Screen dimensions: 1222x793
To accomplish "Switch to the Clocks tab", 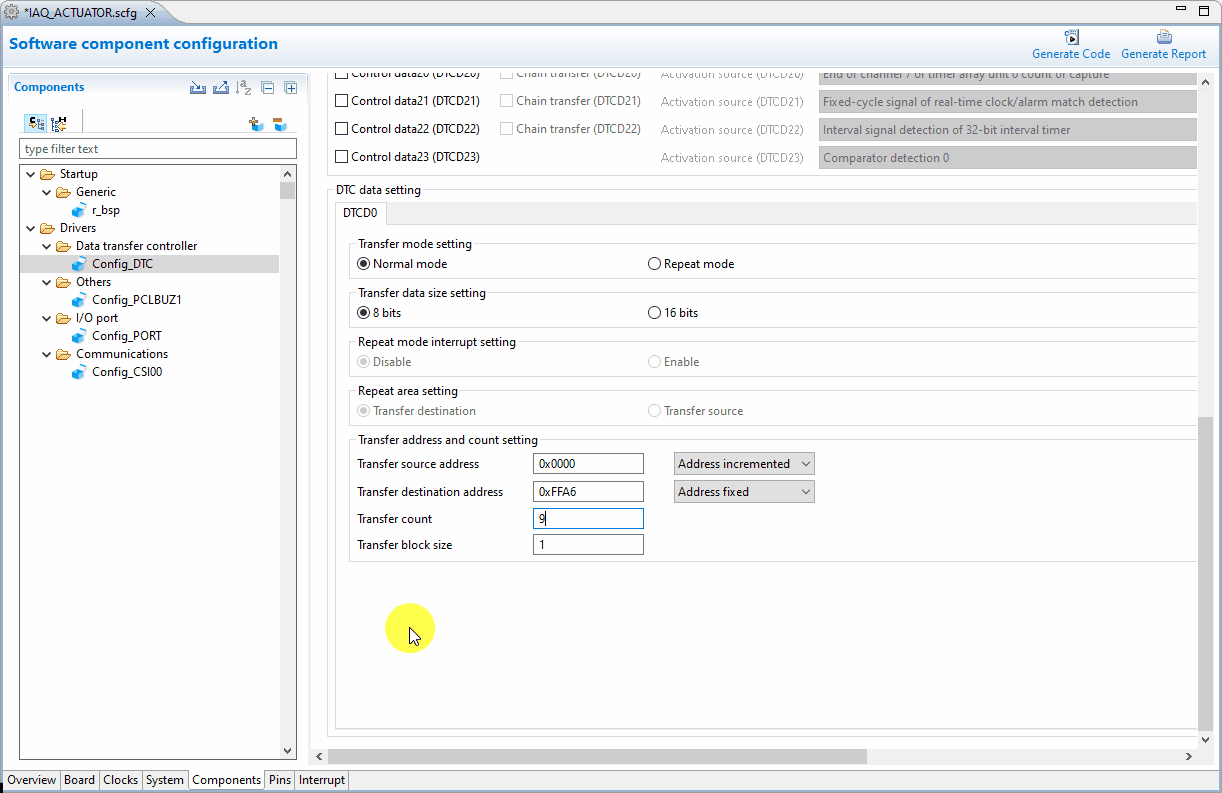I will click(121, 780).
